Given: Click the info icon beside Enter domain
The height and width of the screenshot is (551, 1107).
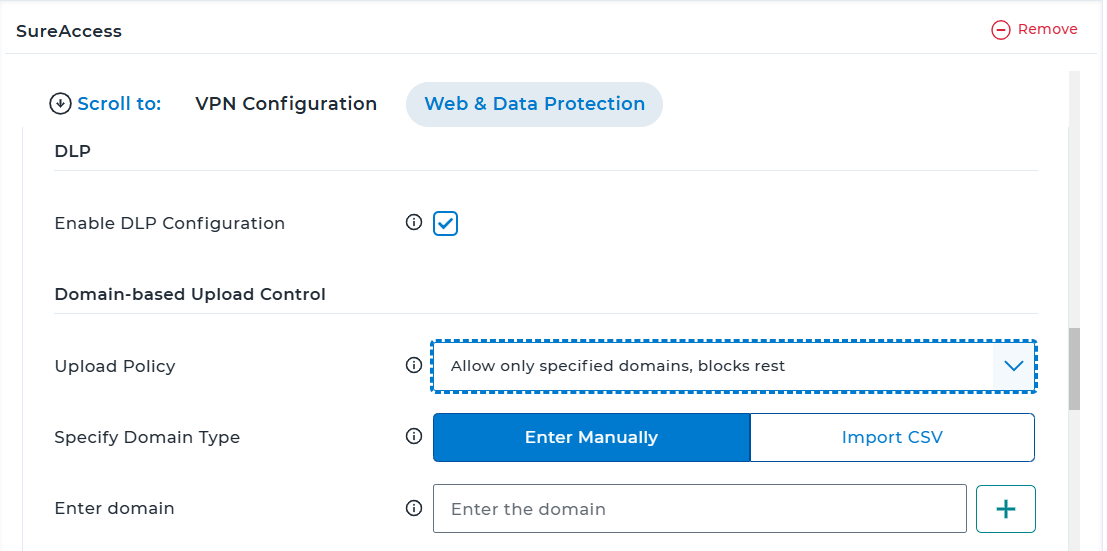Looking at the screenshot, I should click(414, 508).
